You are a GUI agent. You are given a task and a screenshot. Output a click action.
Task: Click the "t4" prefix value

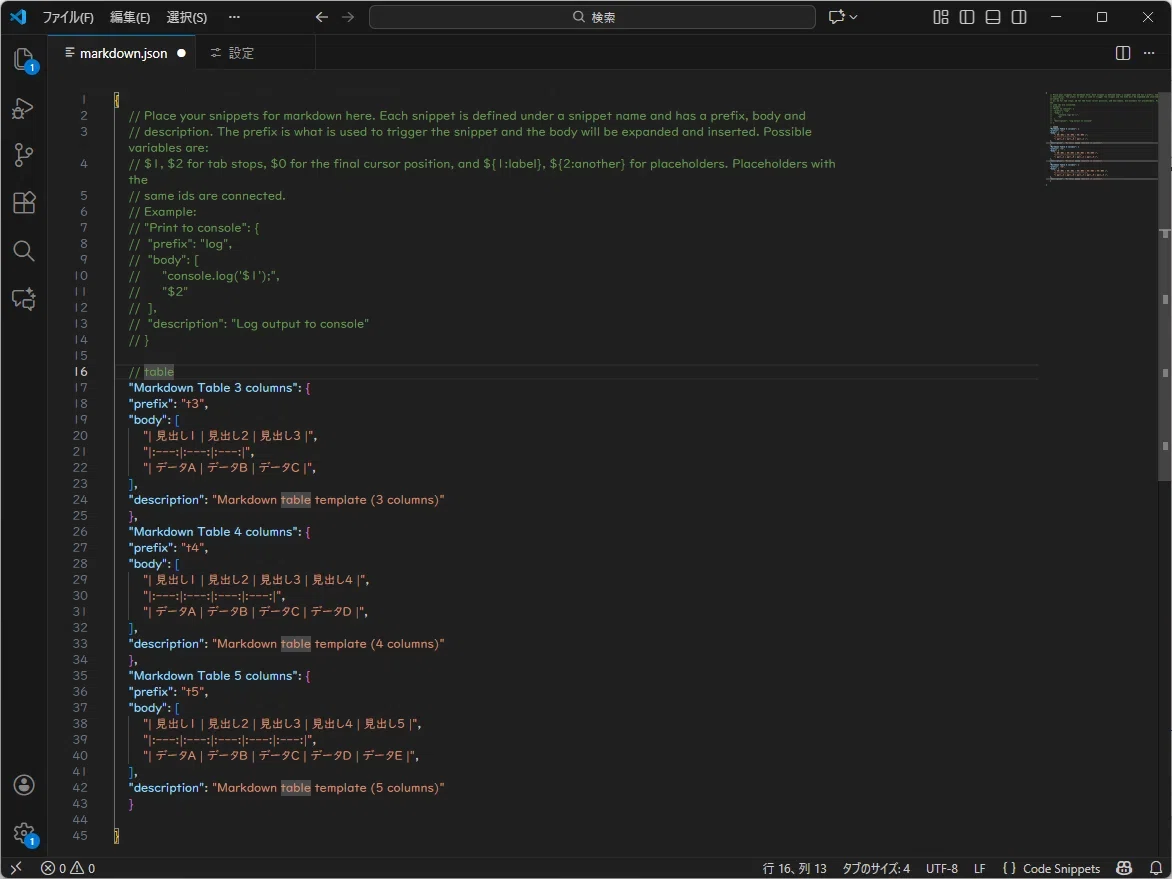pos(193,548)
